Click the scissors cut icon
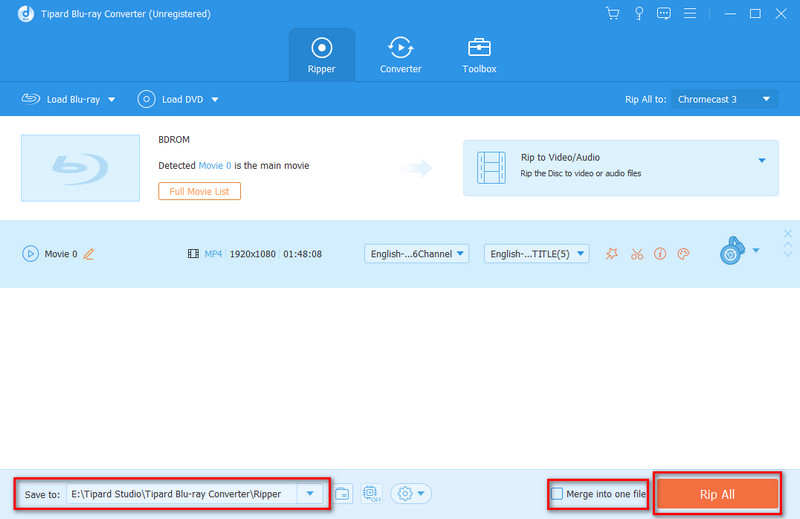Viewport: 800px width, 519px height. 637,254
